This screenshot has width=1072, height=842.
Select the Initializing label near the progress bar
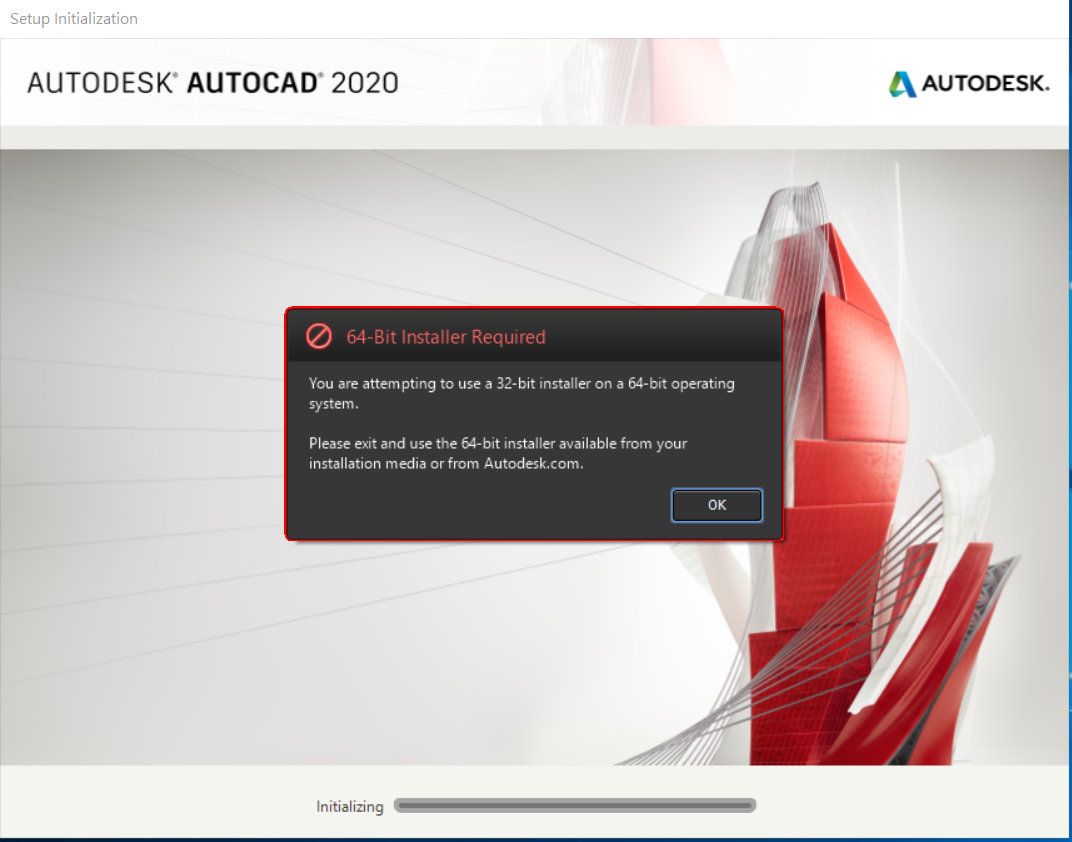[349, 806]
